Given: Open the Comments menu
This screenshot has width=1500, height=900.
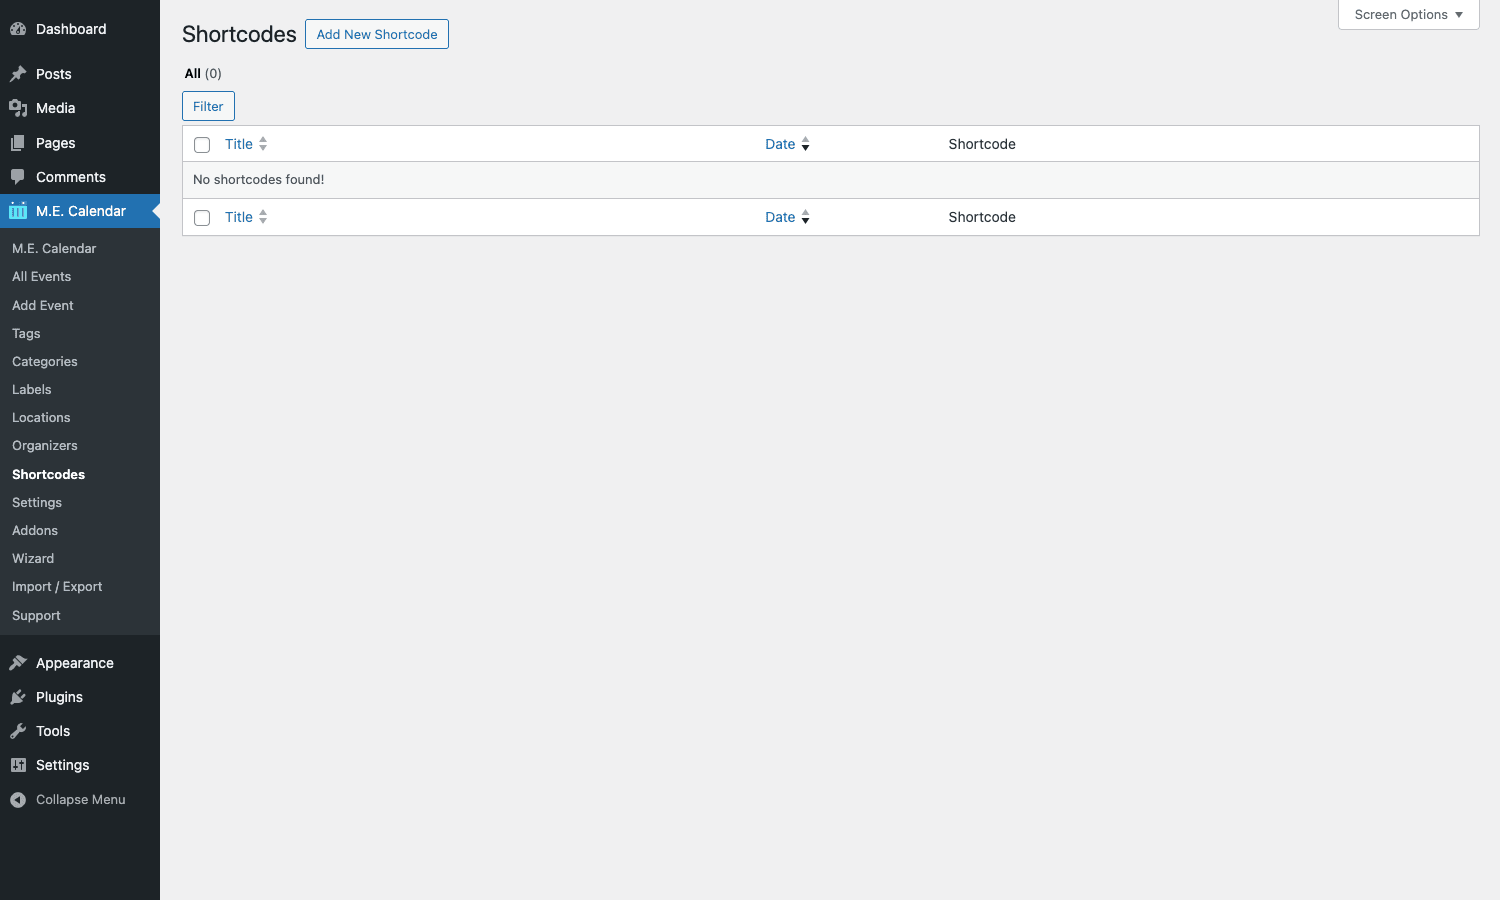Looking at the screenshot, I should [80, 177].
